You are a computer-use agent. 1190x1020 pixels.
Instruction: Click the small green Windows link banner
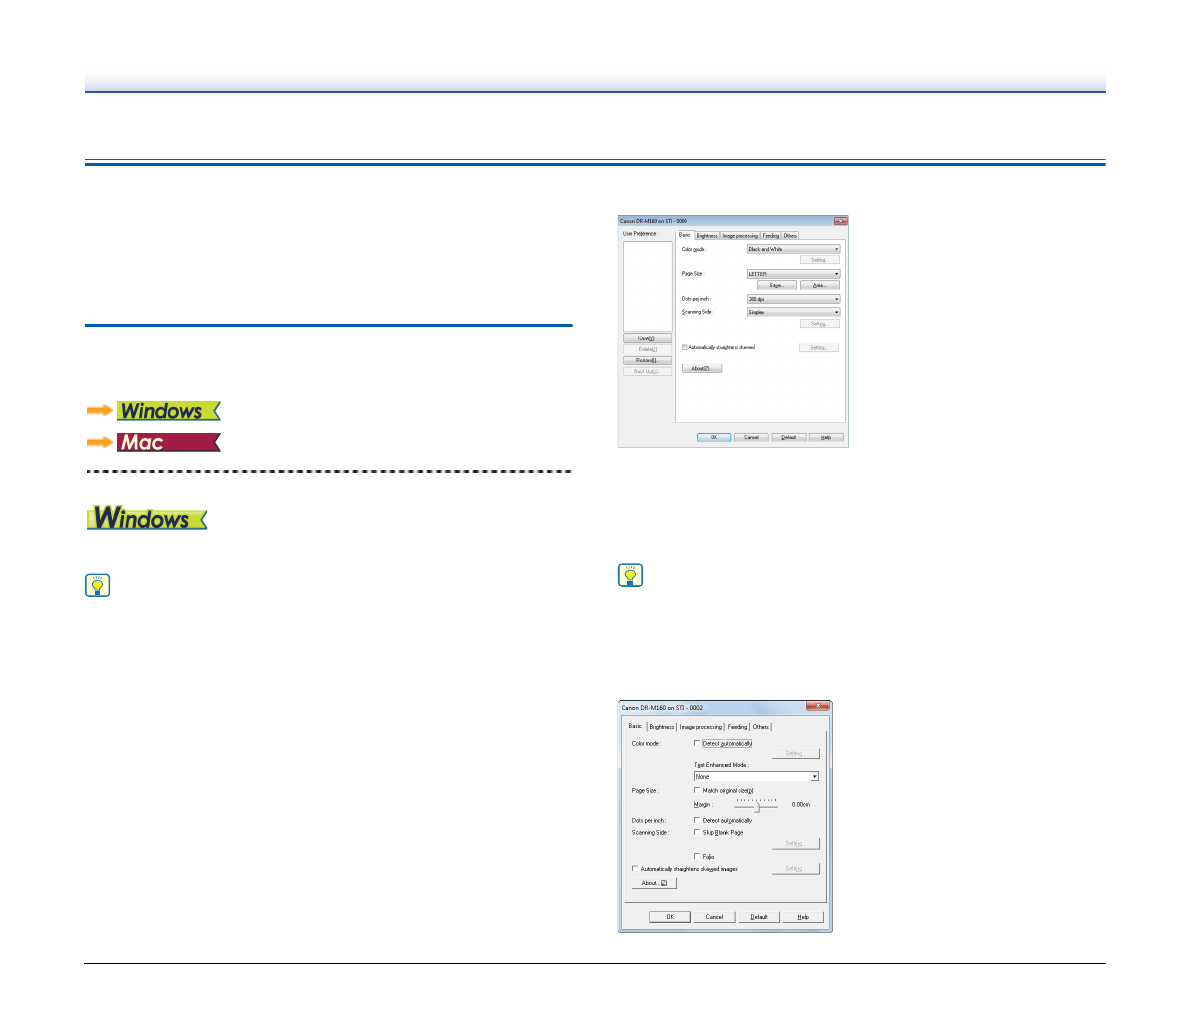[x=168, y=411]
